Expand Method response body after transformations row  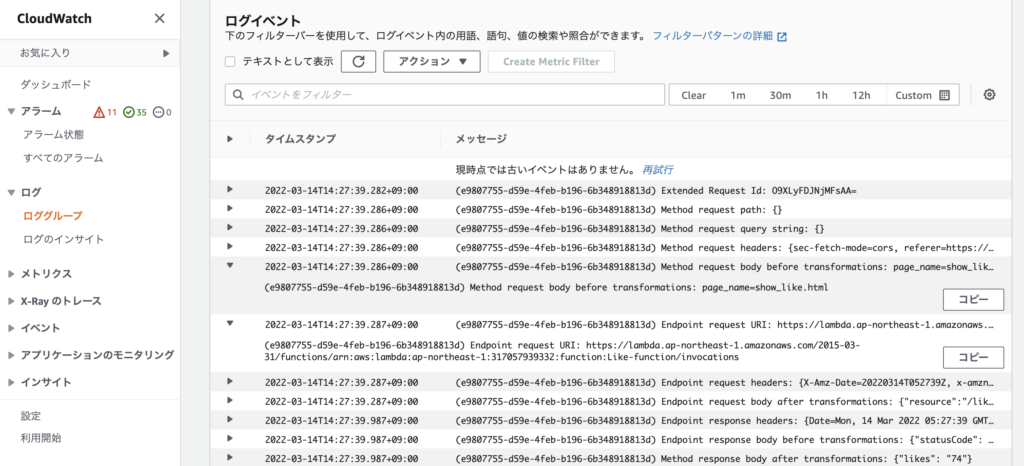[230, 456]
